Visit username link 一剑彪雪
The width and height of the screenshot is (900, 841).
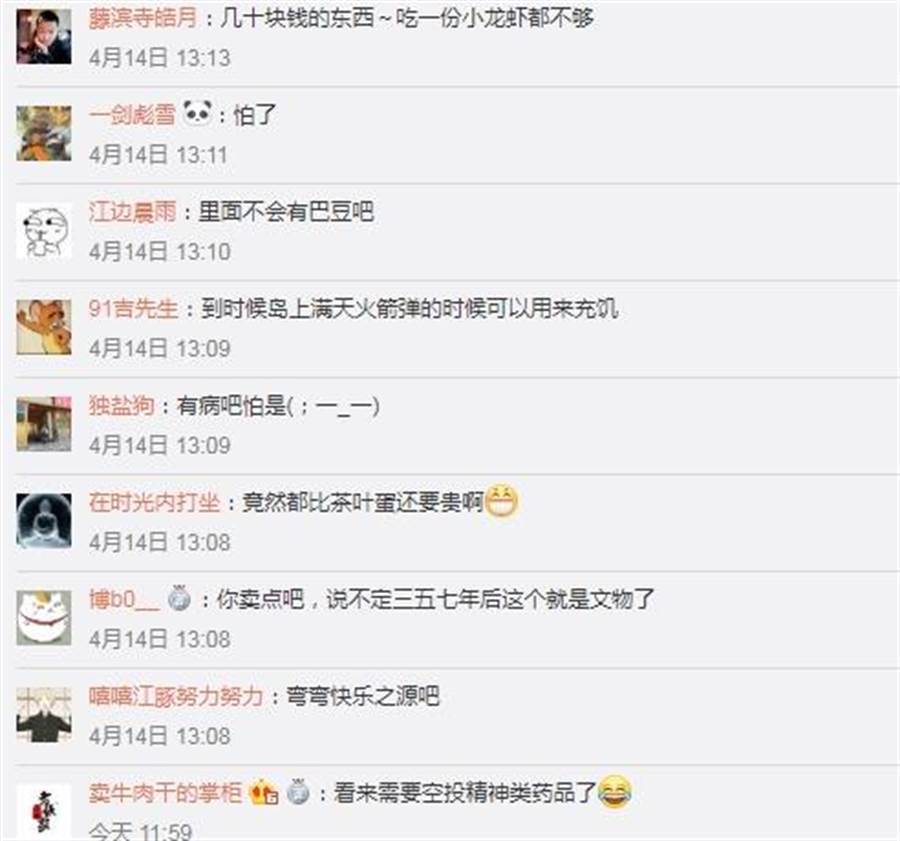coord(132,115)
